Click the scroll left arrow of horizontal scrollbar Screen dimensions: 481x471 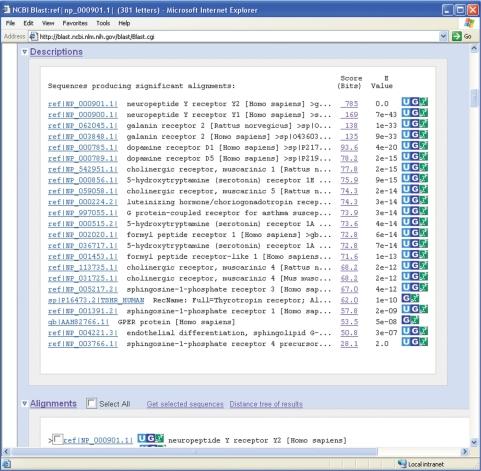(6, 452)
